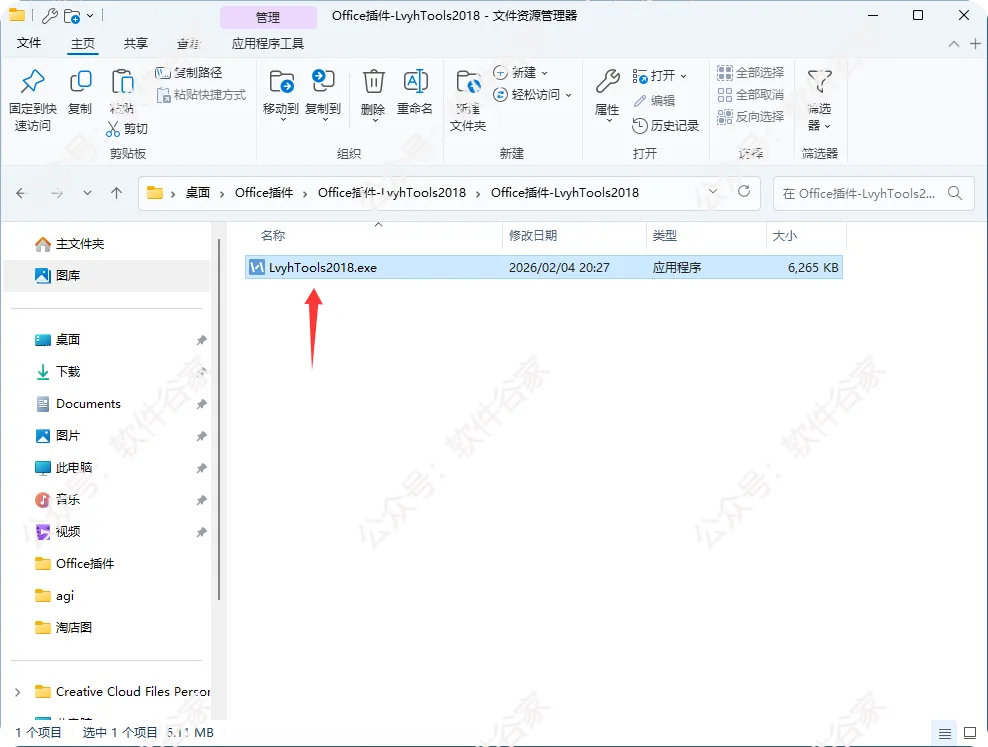Click the Manage contextual tab
Image resolution: width=988 pixels, height=747 pixels.
(x=268, y=17)
